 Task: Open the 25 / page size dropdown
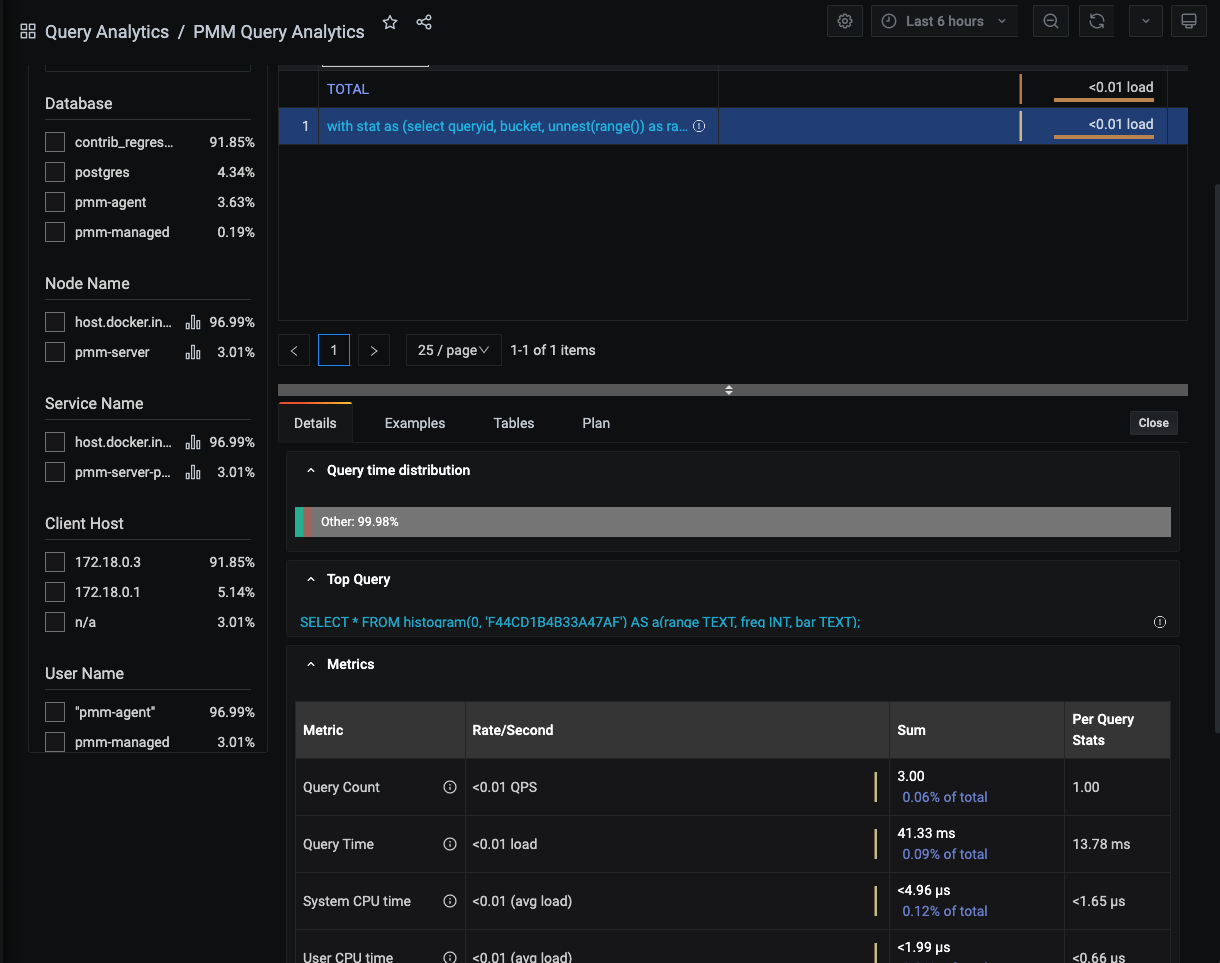tap(453, 350)
